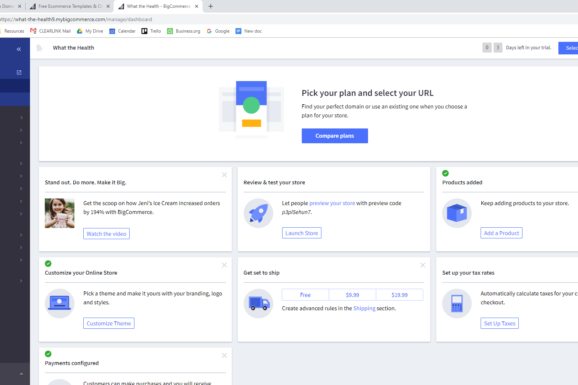The width and height of the screenshot is (578, 385).
Task: Open a new browser tab with plus icon
Action: [210, 6]
